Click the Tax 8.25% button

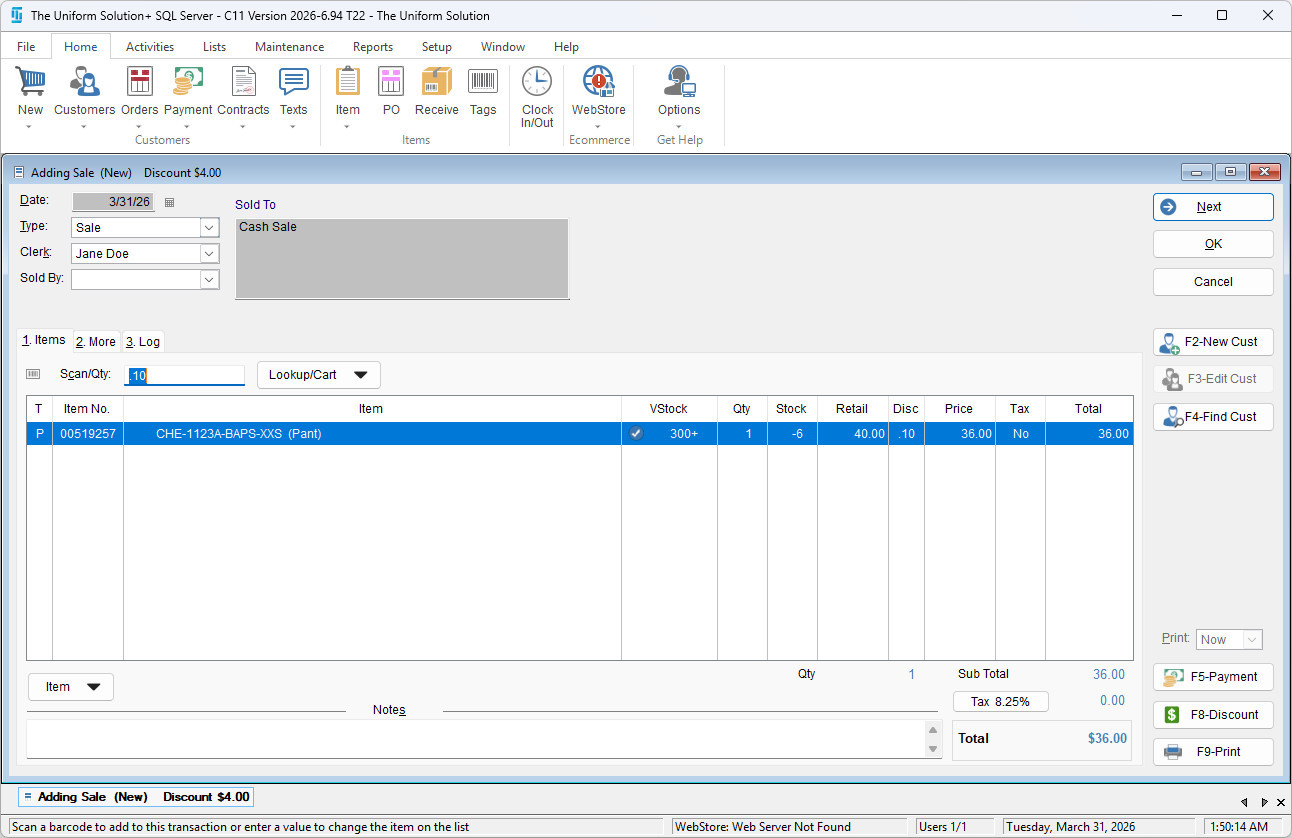(x=1000, y=702)
